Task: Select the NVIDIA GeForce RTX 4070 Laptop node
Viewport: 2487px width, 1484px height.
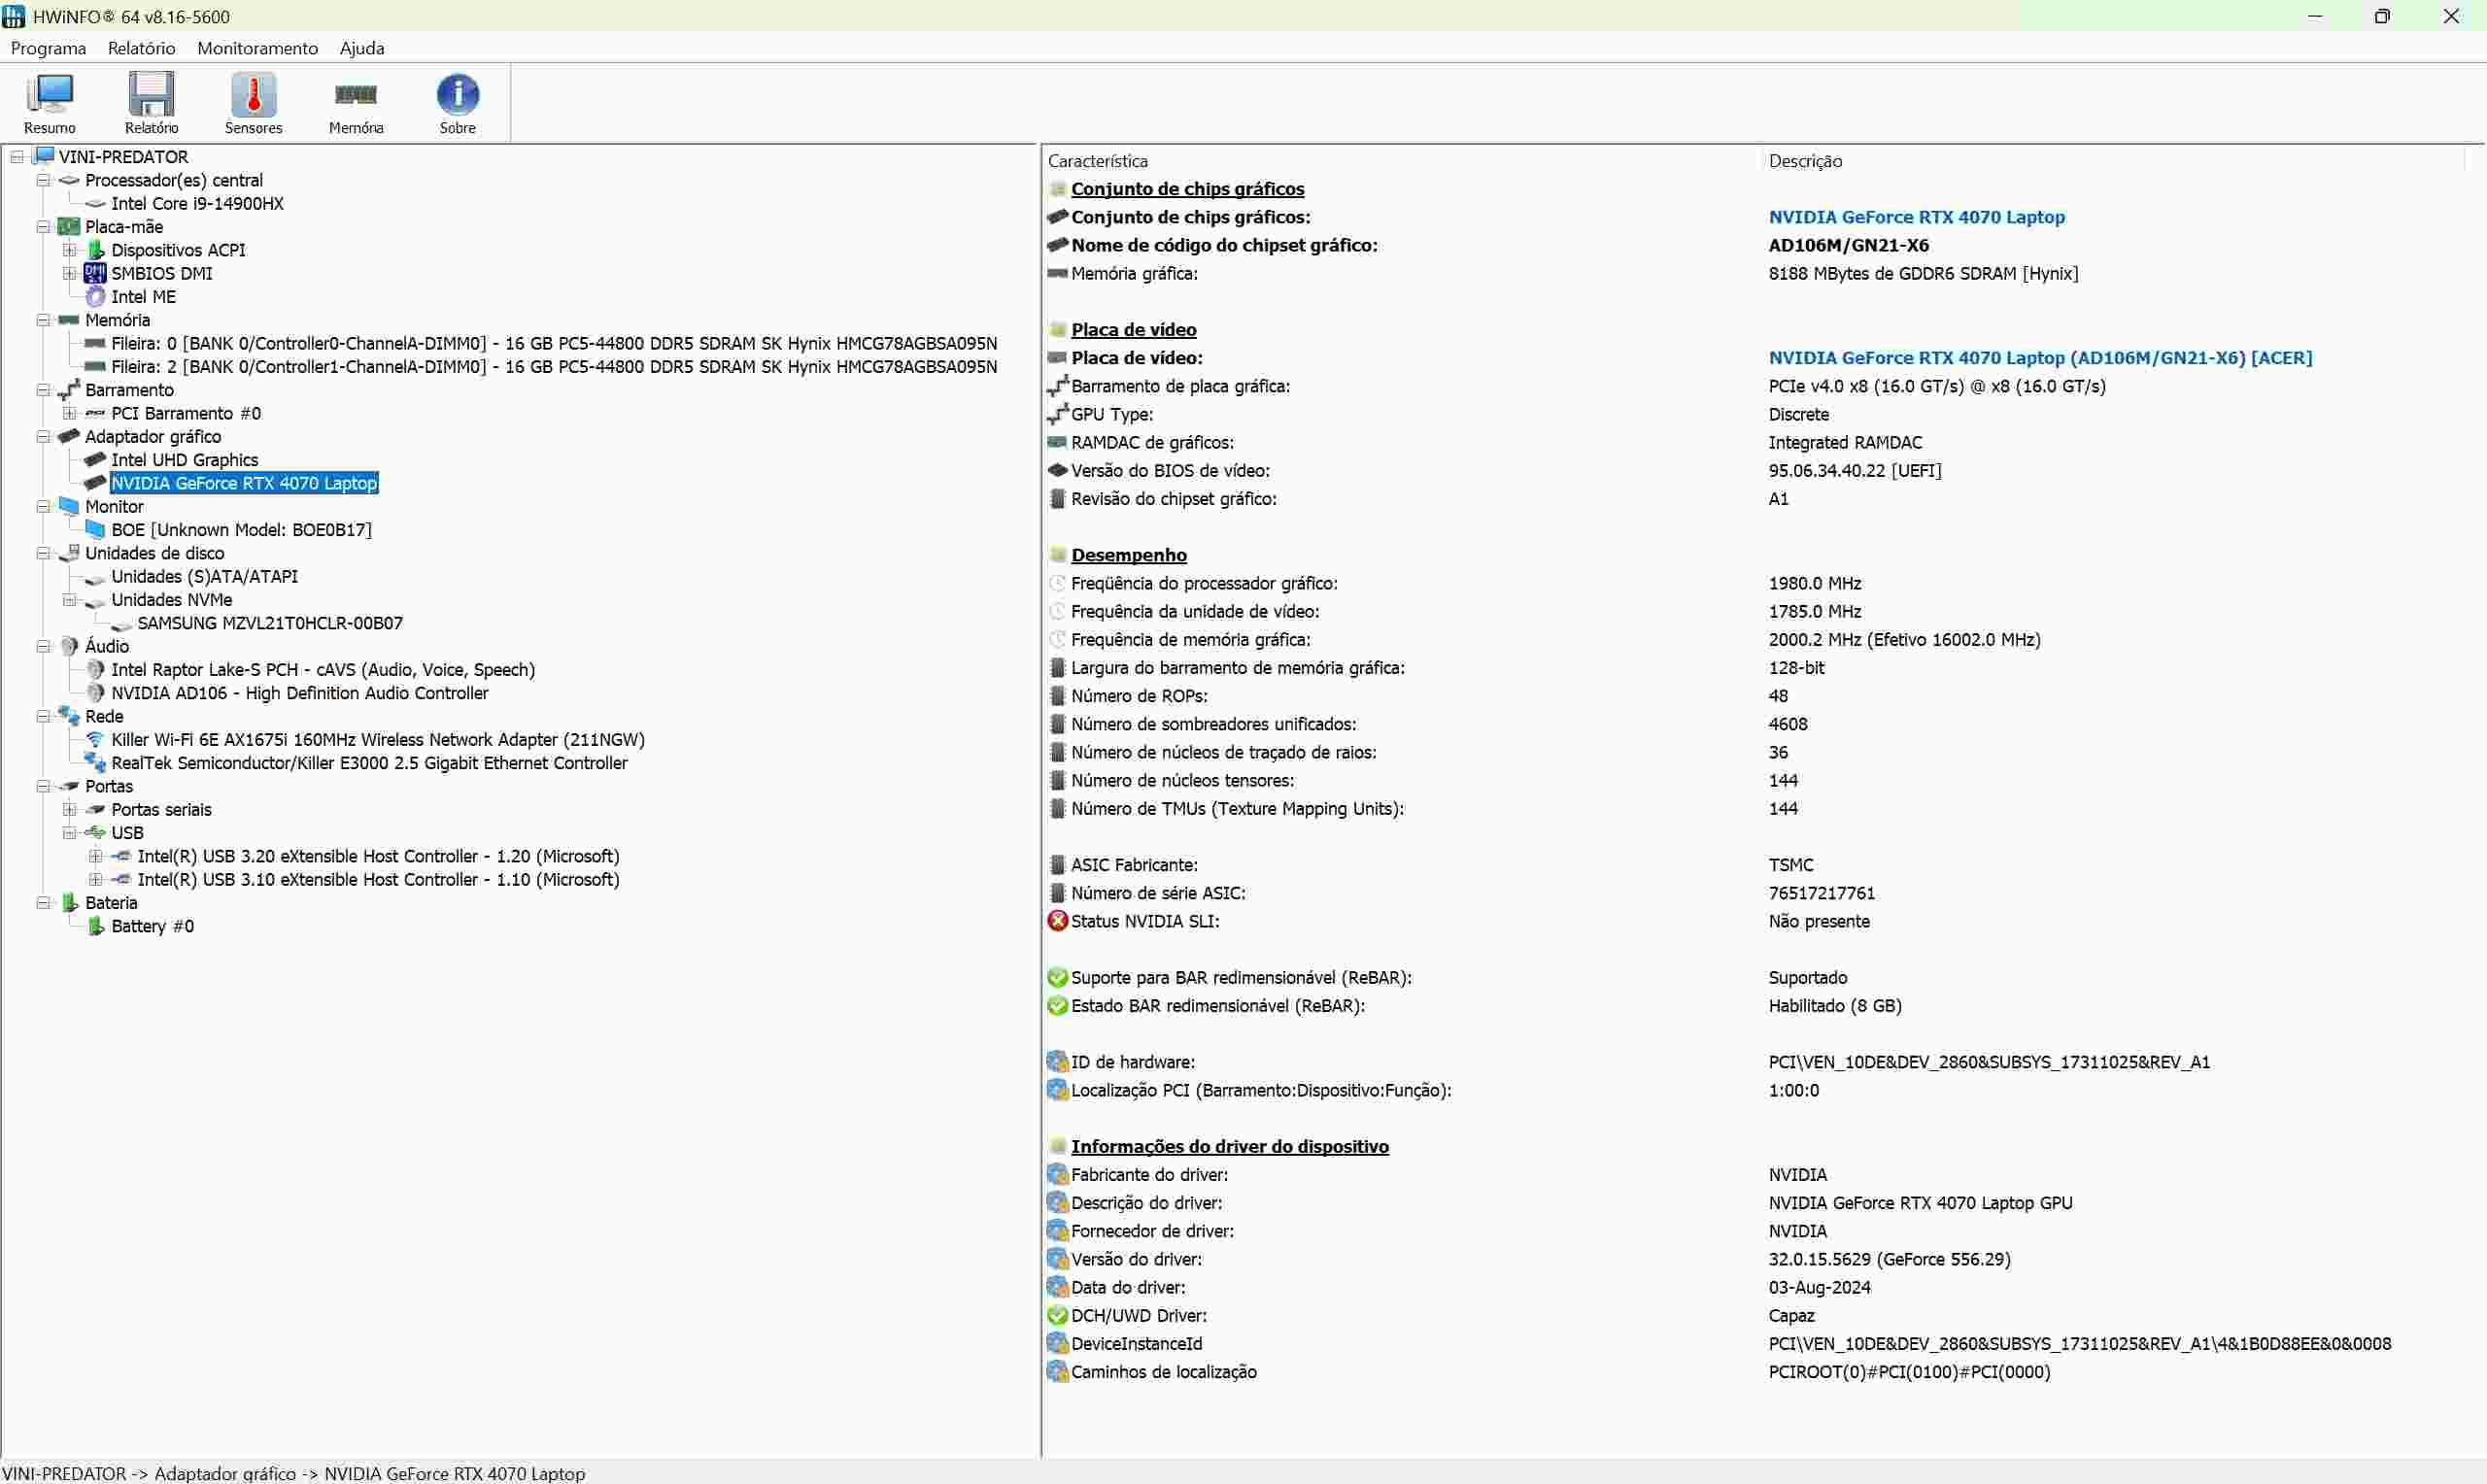Action: pos(244,483)
